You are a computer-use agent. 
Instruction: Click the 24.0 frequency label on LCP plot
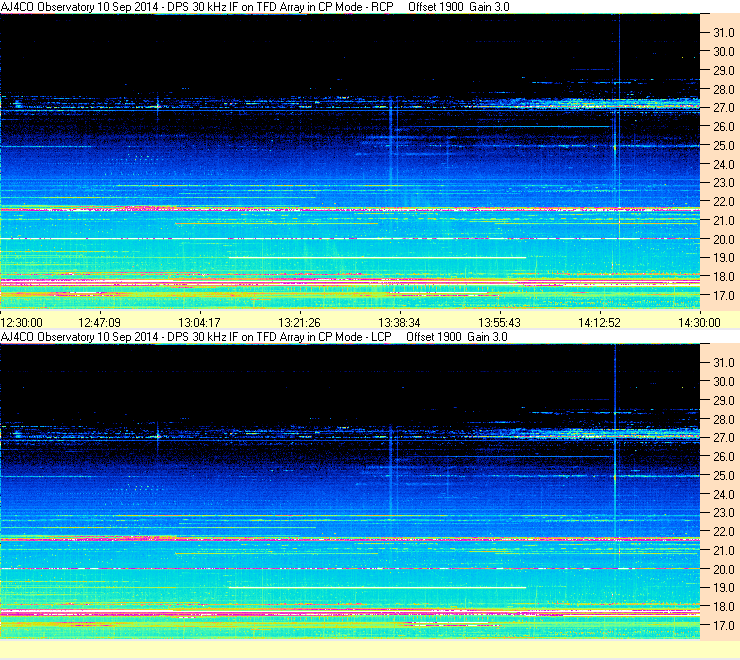(x=724, y=494)
